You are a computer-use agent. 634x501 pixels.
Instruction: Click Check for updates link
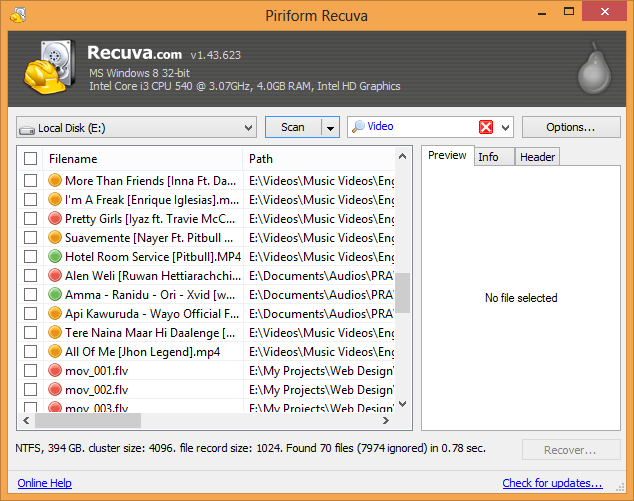click(x=552, y=483)
